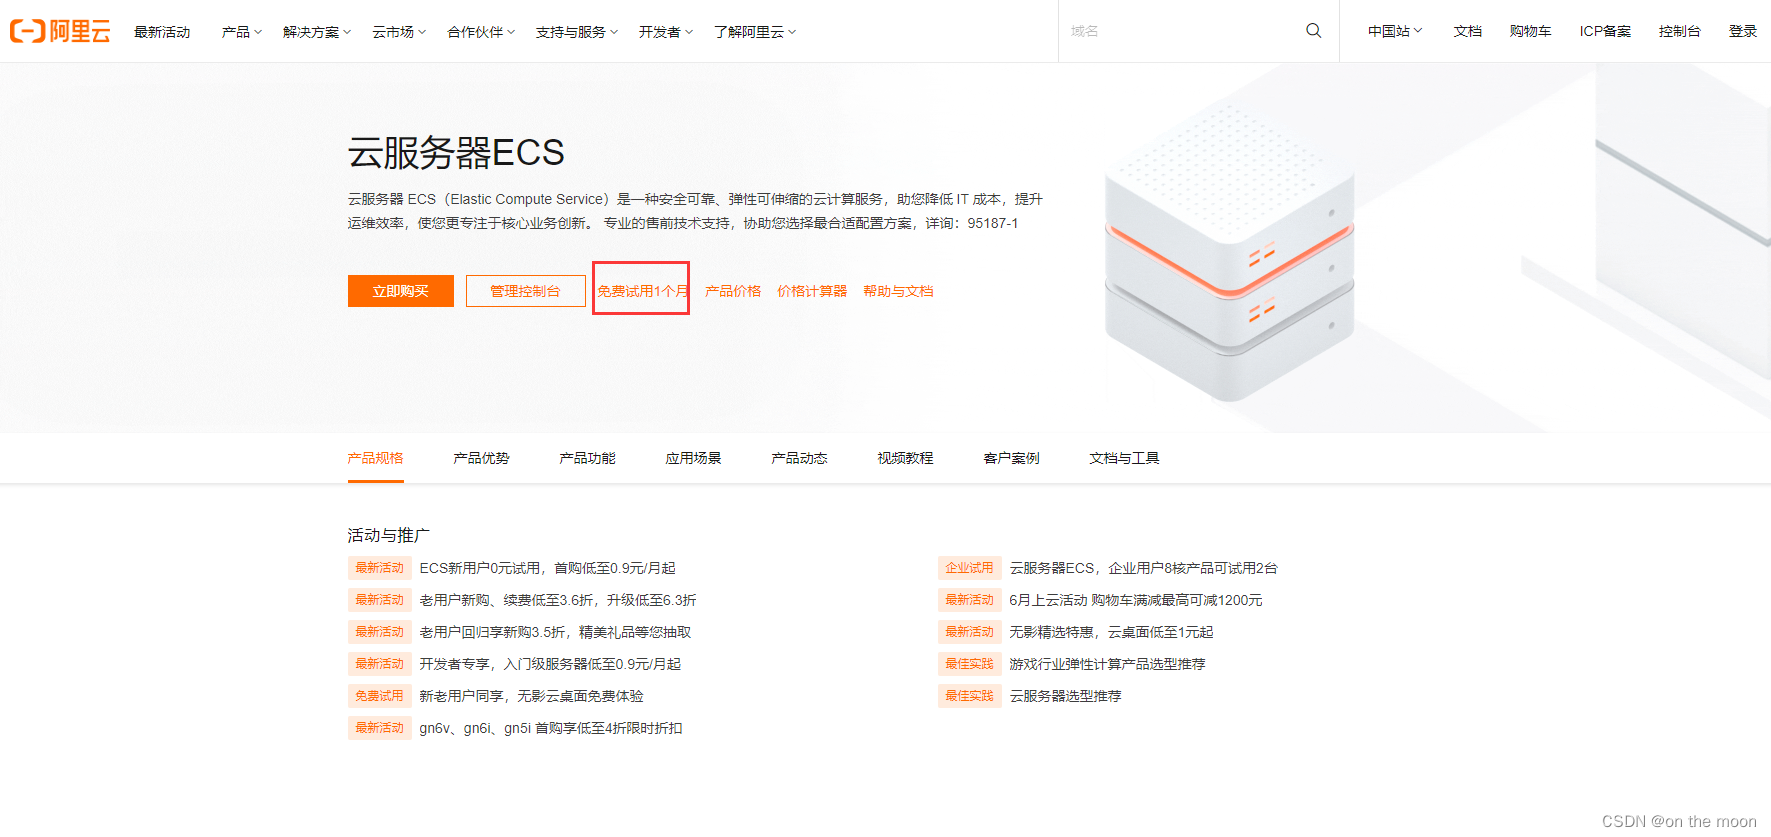Open 最新活动 in top navigation
Screen dimensions: 1771x837
pos(162,32)
